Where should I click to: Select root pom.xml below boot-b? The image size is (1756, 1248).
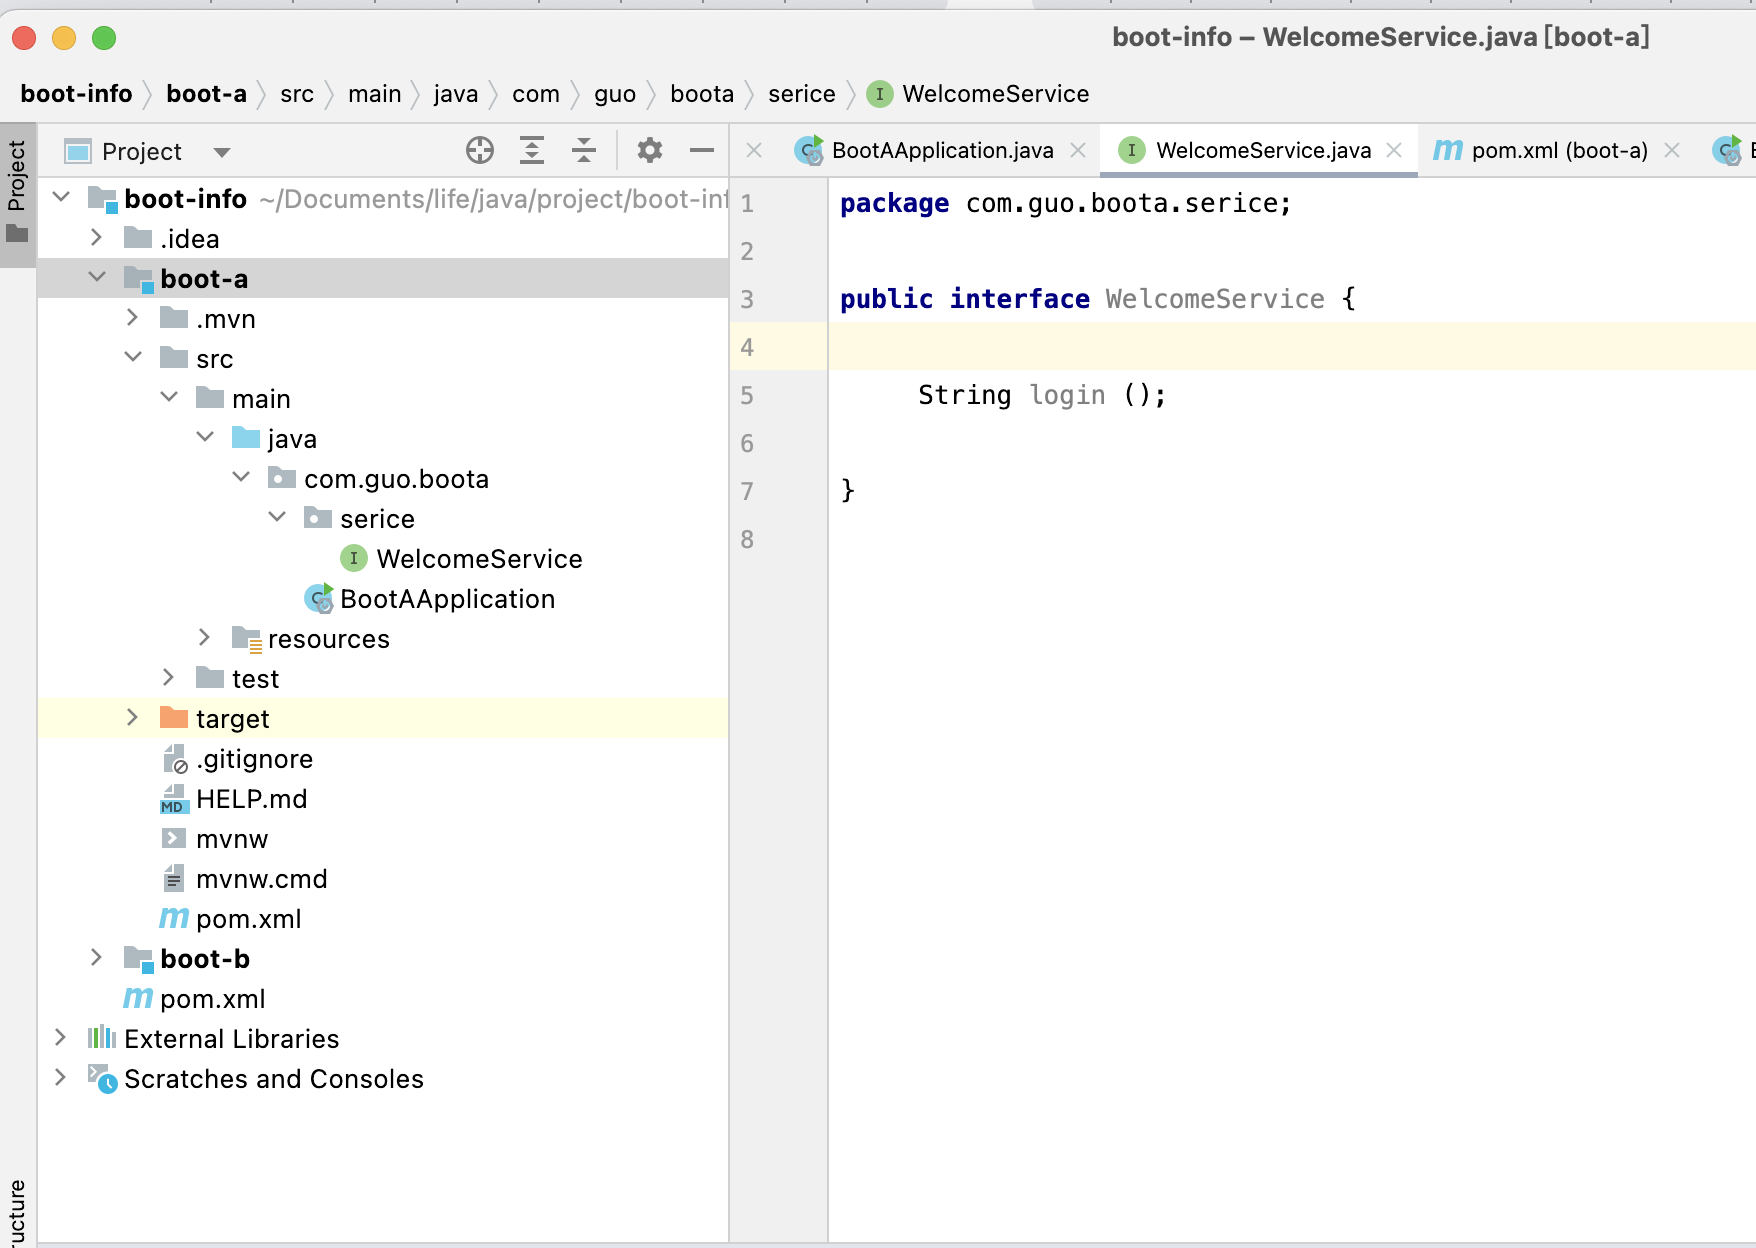[x=212, y=998]
